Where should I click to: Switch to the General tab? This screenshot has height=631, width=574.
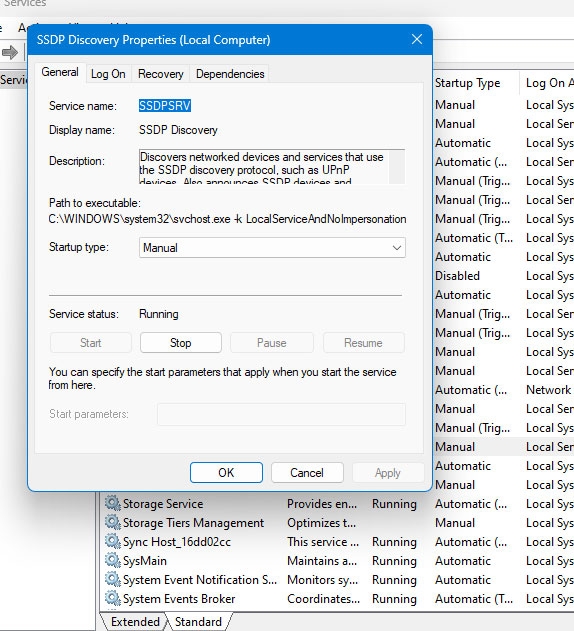point(60,72)
